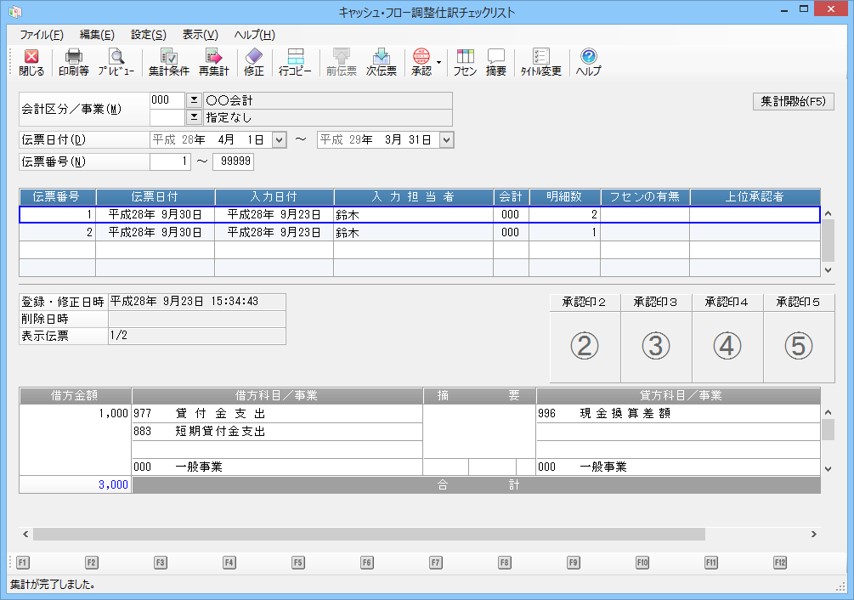The image size is (854, 600).
Task: Click the 閉じる (close) toolbar icon
Action: coord(31,62)
